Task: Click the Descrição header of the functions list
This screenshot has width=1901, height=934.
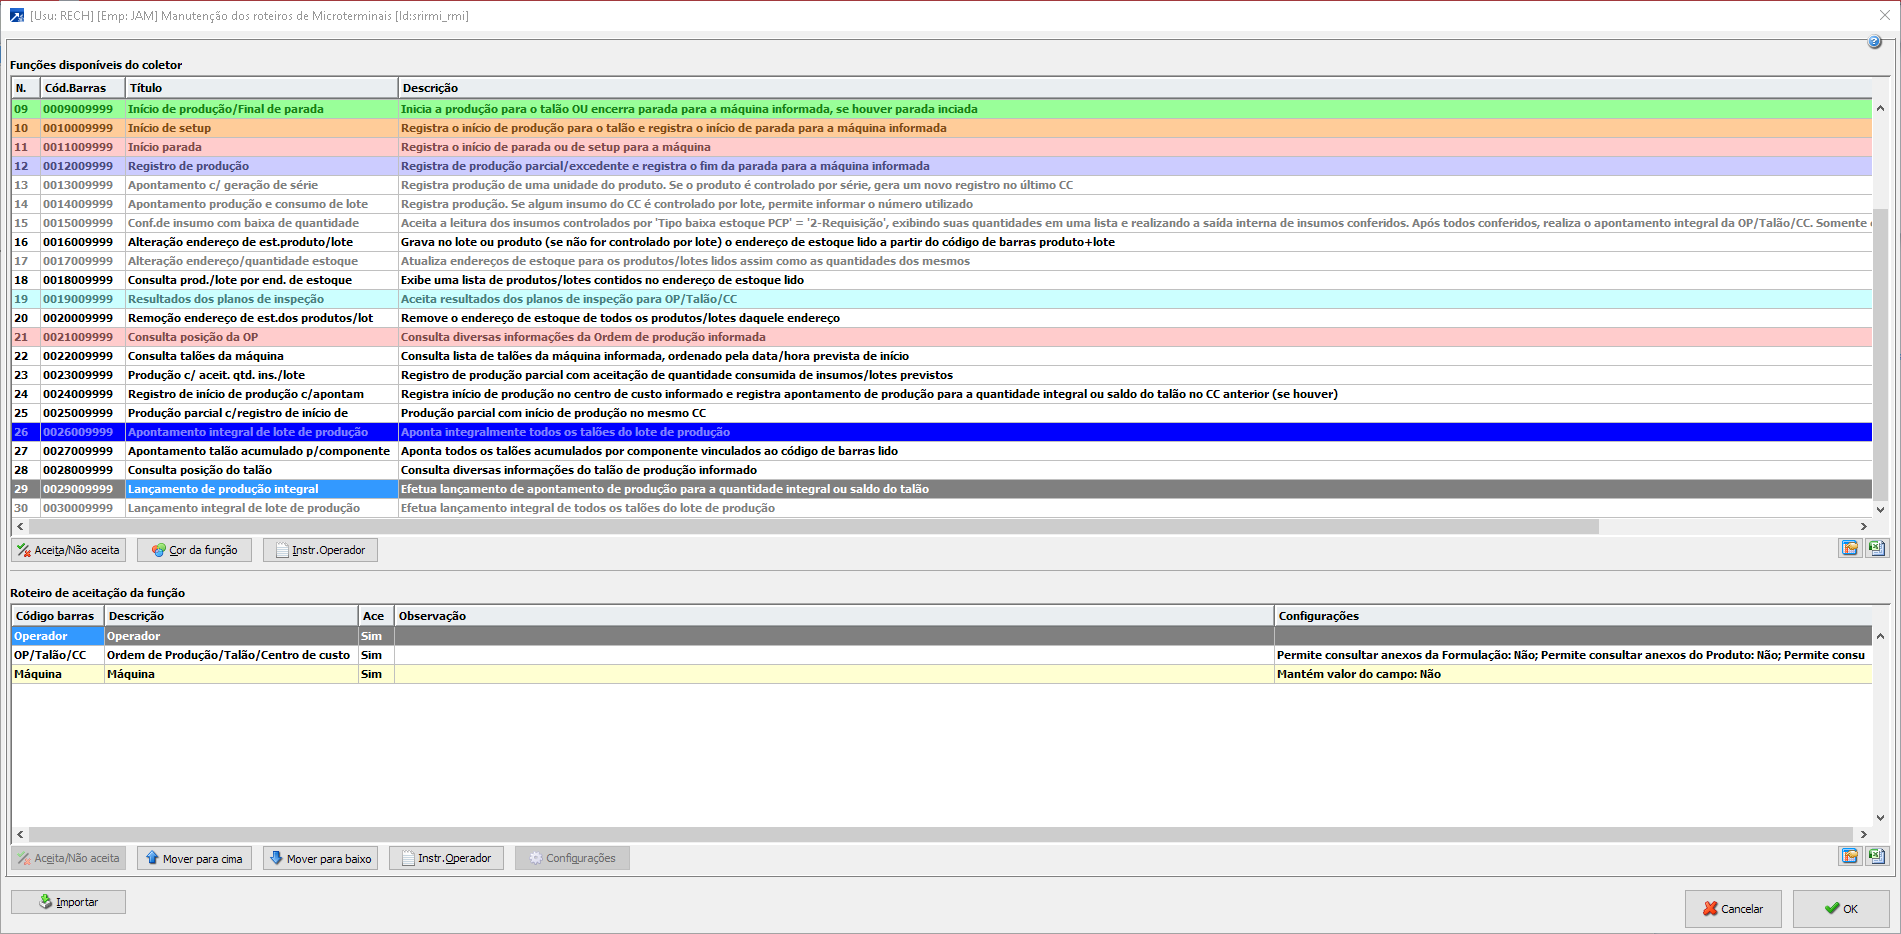Action: pos(1135,88)
